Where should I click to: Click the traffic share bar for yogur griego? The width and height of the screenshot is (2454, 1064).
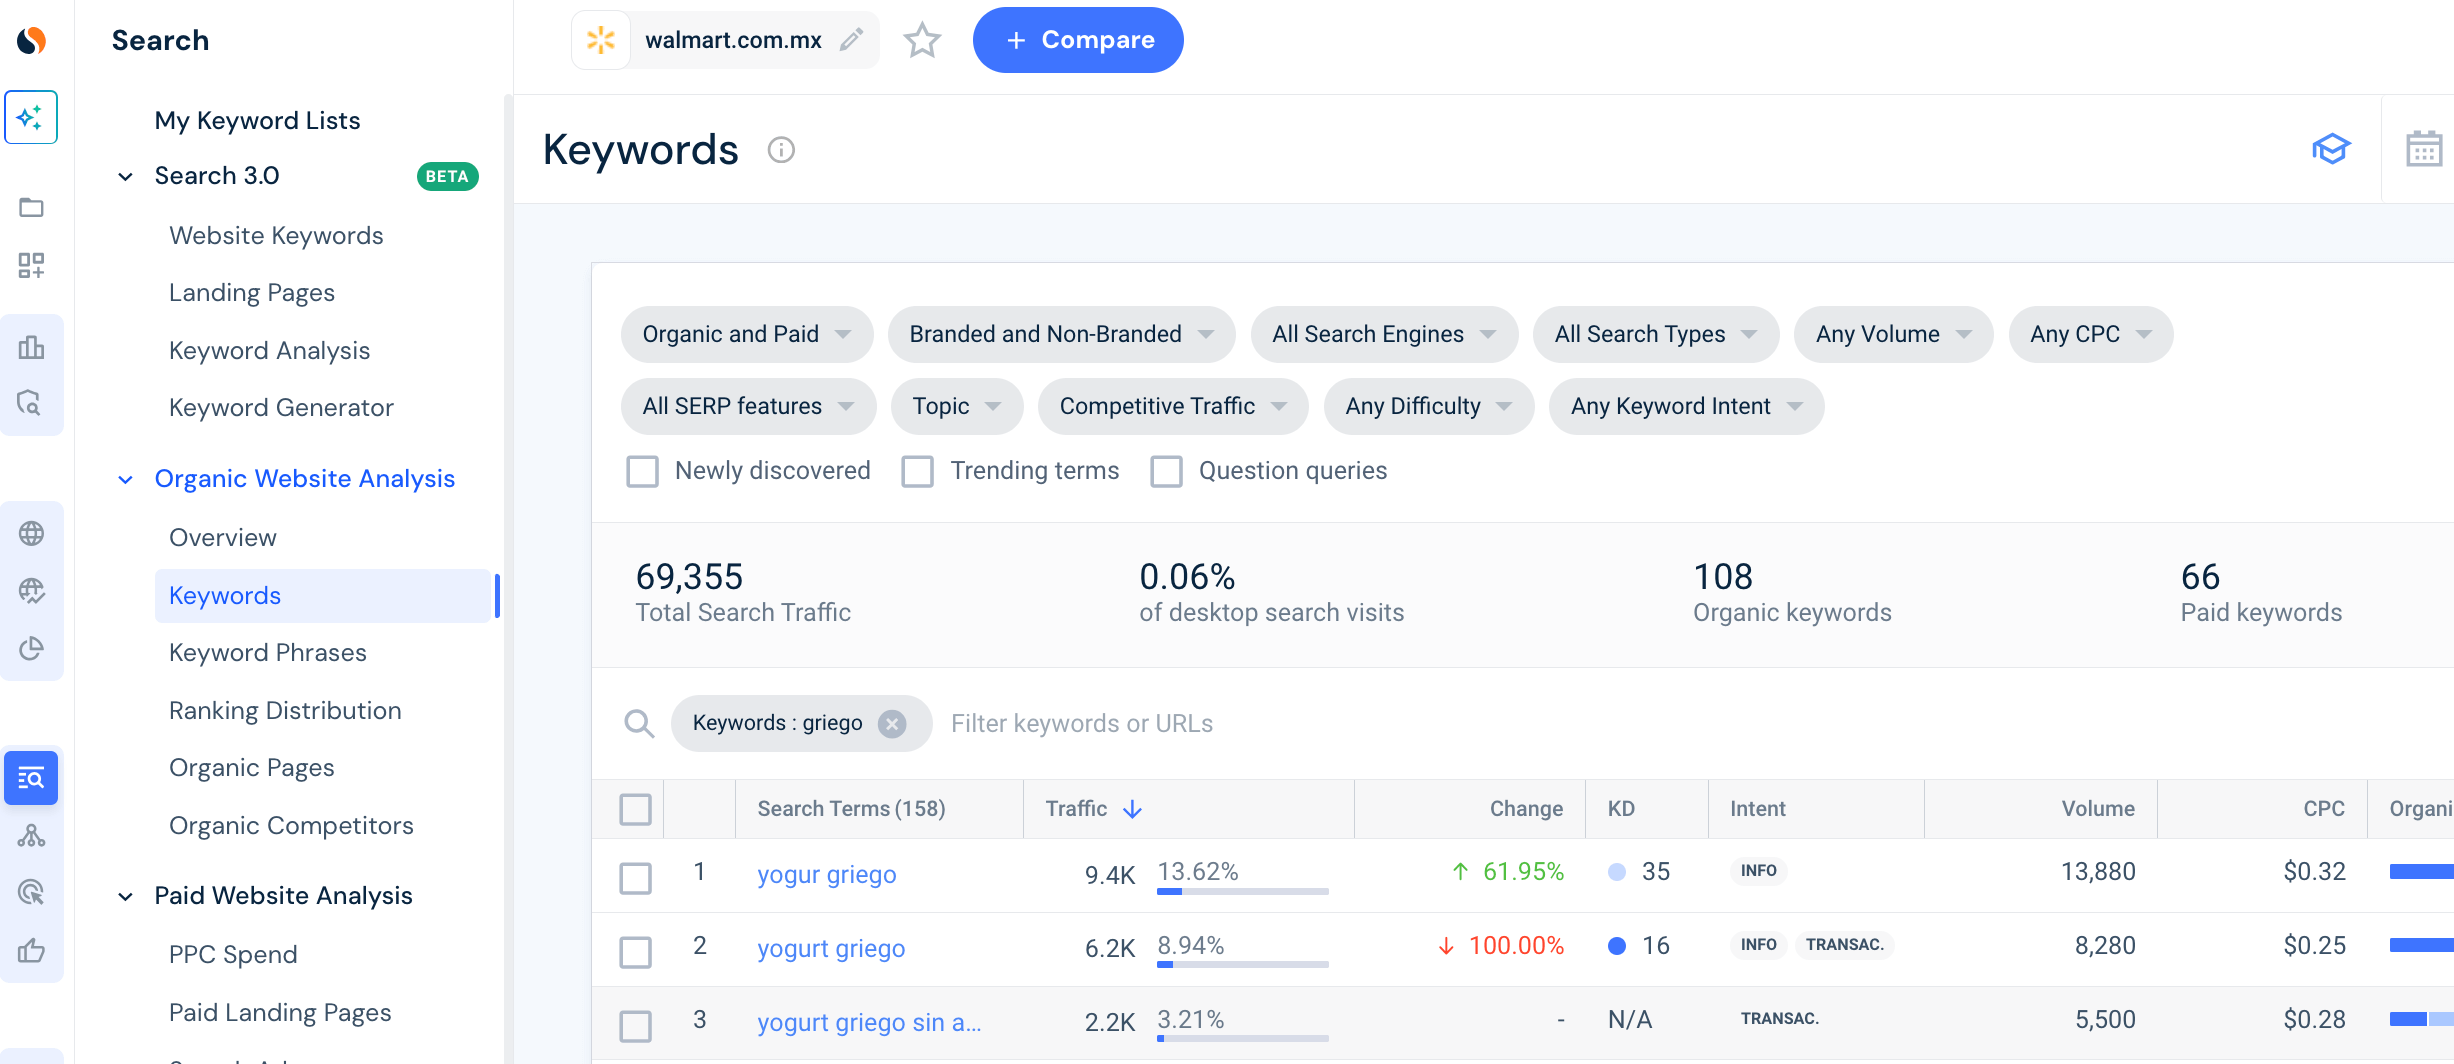point(1242,891)
